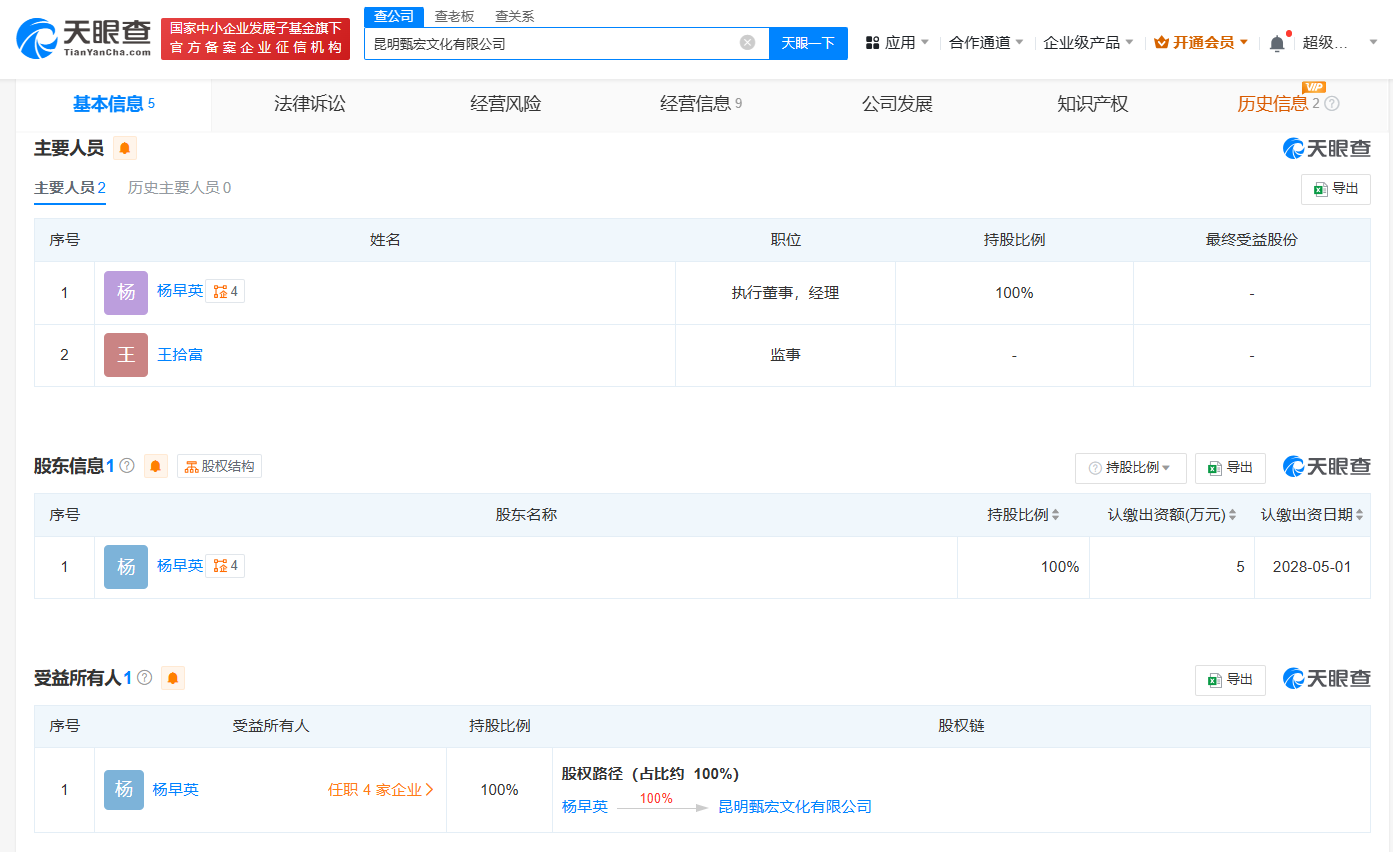Viewport: 1393px width, 852px height.
Task: Expand the 合作通道 dropdown
Action: pyautogui.click(x=986, y=43)
